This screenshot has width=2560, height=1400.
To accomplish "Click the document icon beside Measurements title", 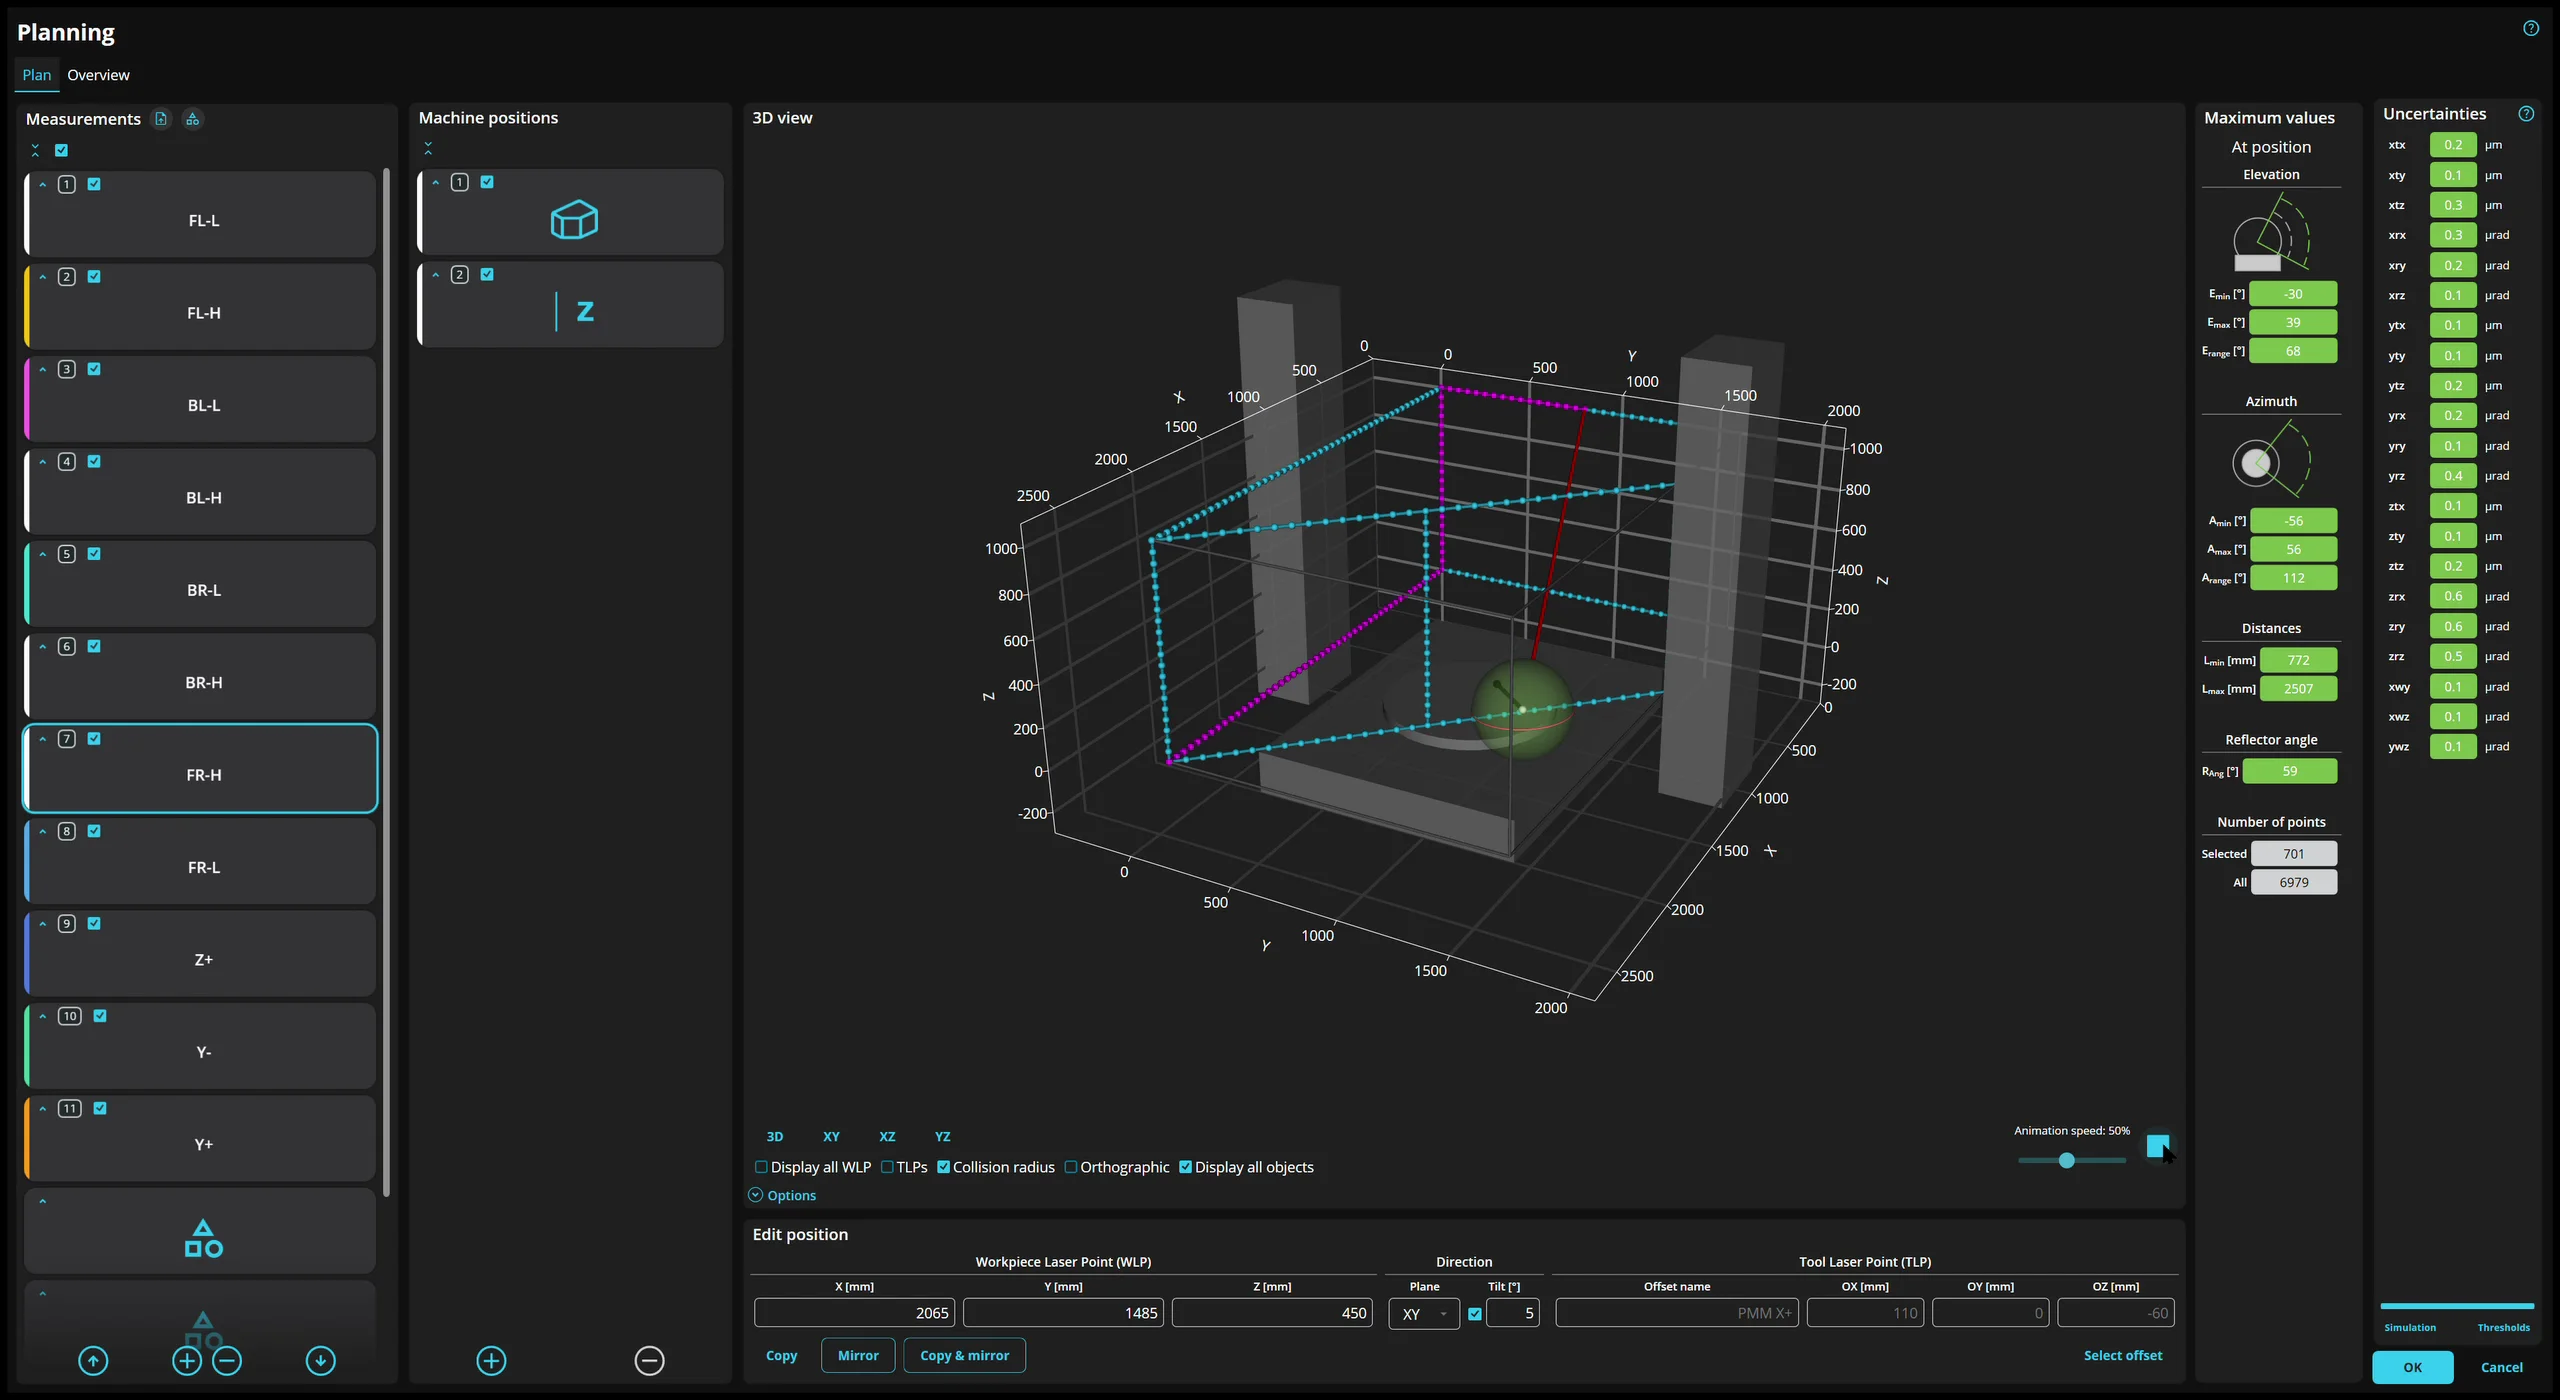I will coord(161,119).
